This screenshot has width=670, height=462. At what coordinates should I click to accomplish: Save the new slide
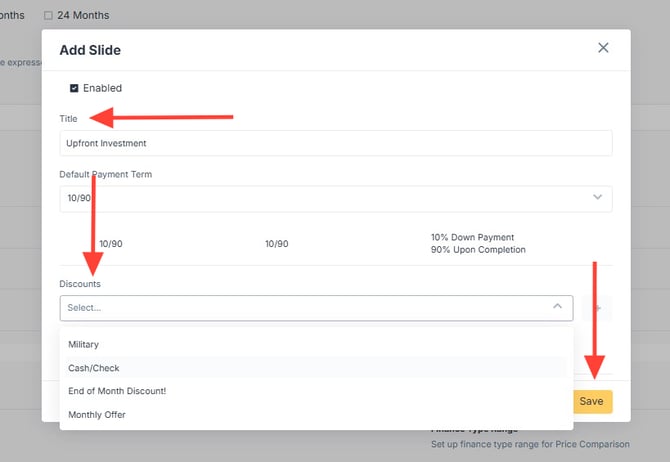click(x=591, y=401)
